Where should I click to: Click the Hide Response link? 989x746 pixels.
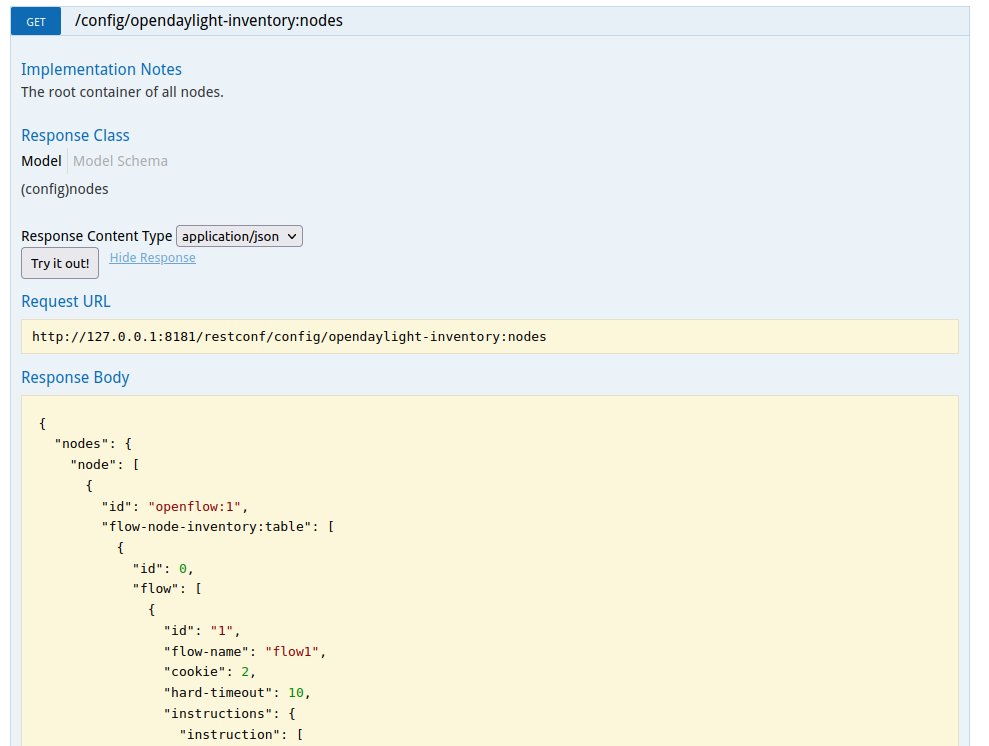click(x=152, y=258)
